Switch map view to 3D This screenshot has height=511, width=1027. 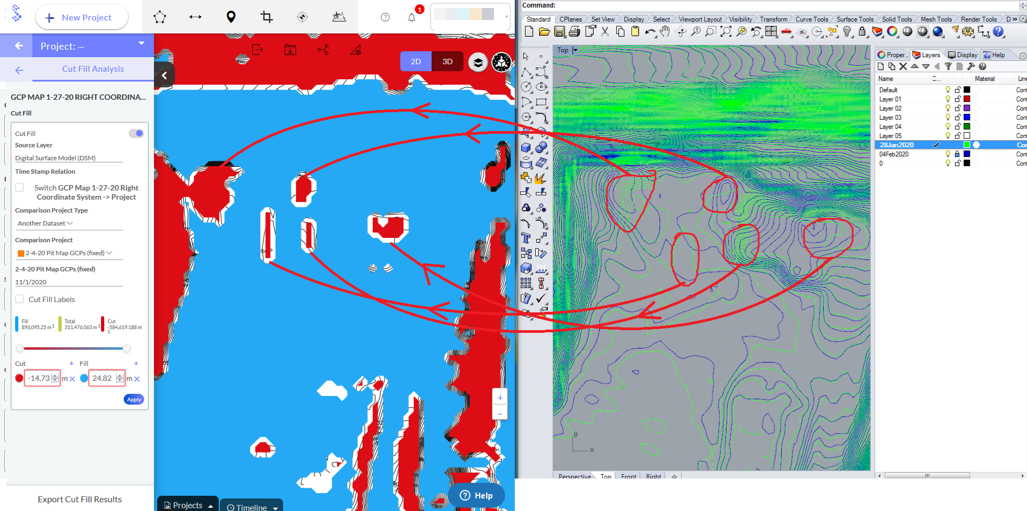click(x=447, y=62)
